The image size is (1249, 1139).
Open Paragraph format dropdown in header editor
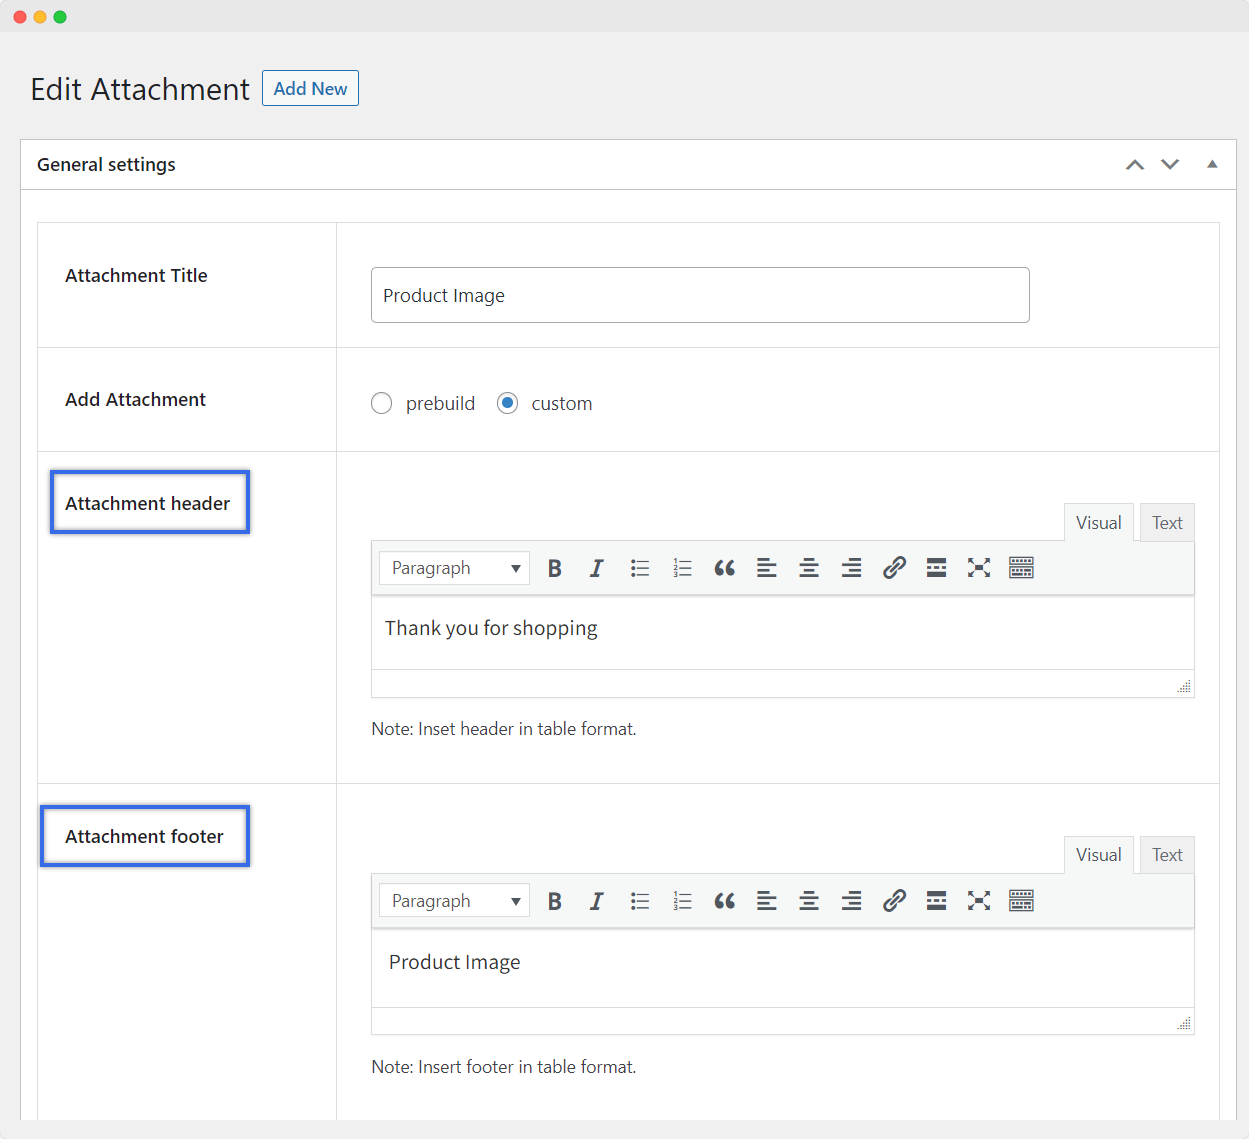point(455,568)
